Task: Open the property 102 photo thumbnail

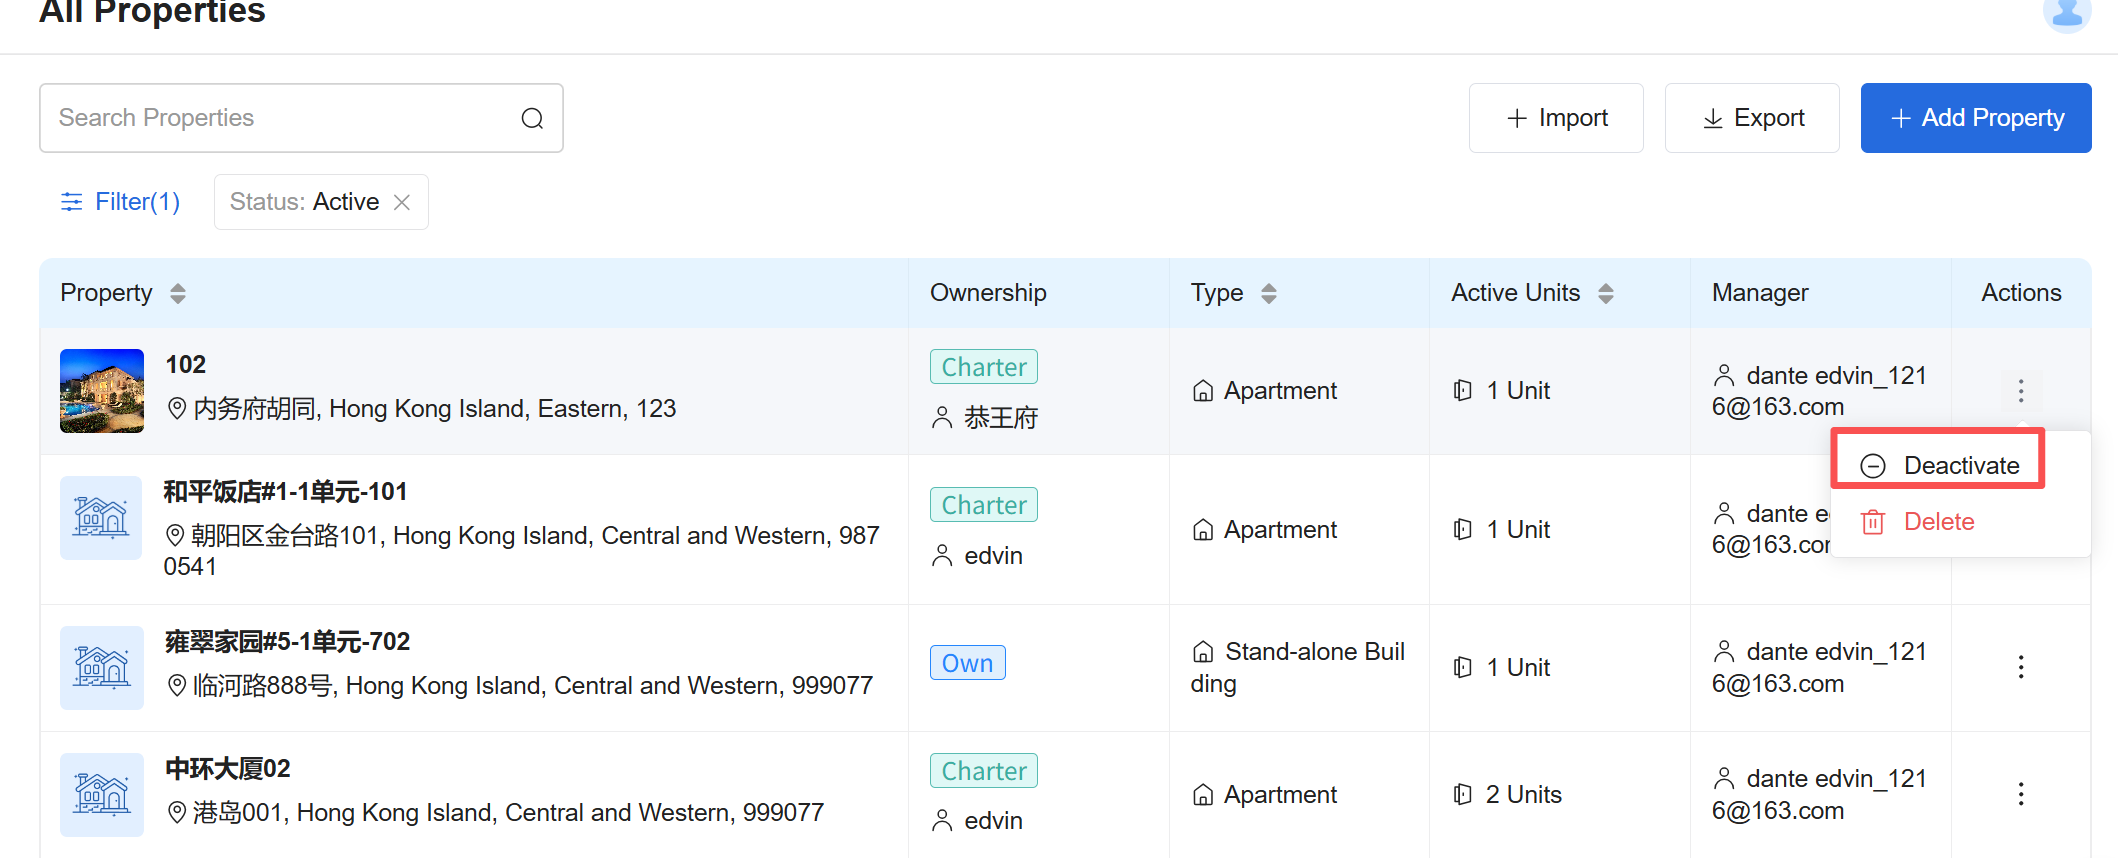Action: click(101, 391)
